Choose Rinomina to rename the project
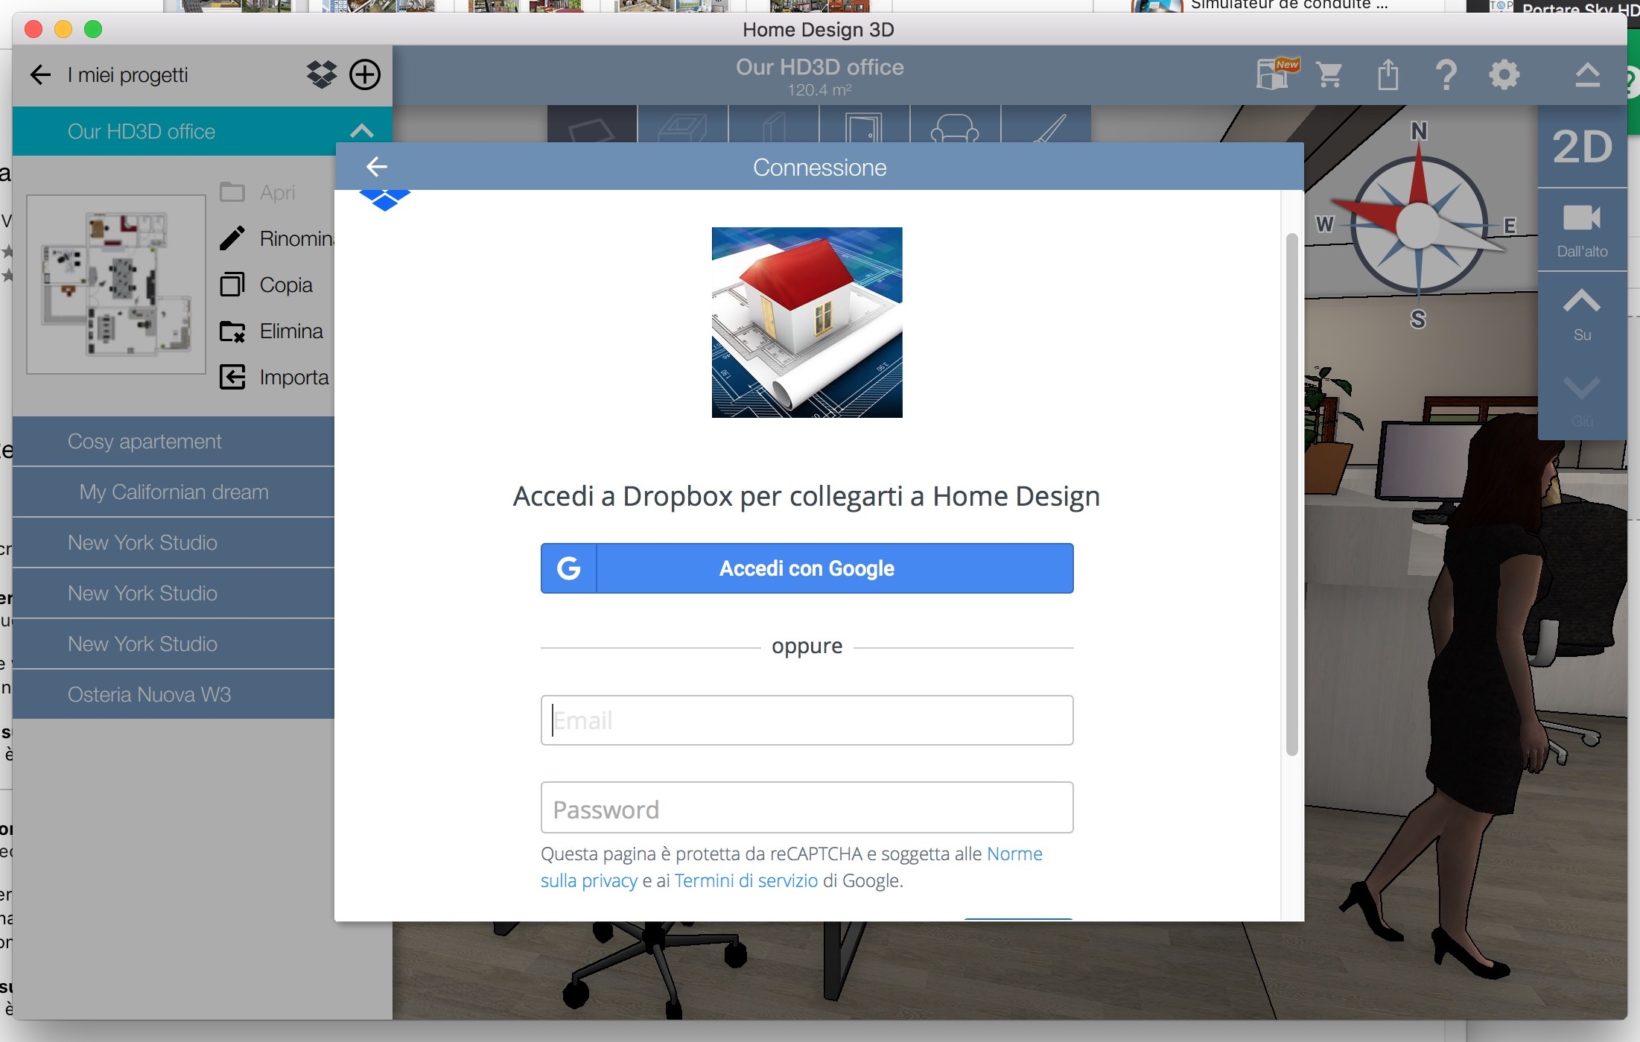The height and width of the screenshot is (1042, 1640). click(277, 238)
